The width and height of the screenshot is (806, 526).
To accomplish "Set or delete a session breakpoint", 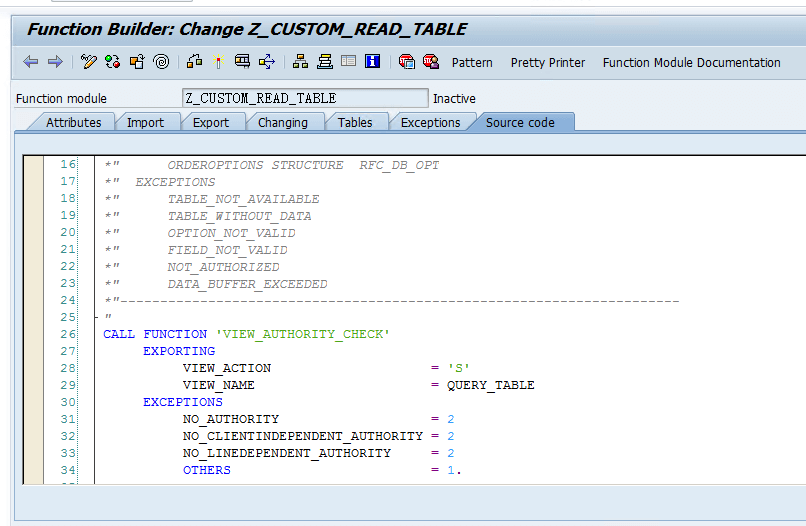I will [407, 62].
